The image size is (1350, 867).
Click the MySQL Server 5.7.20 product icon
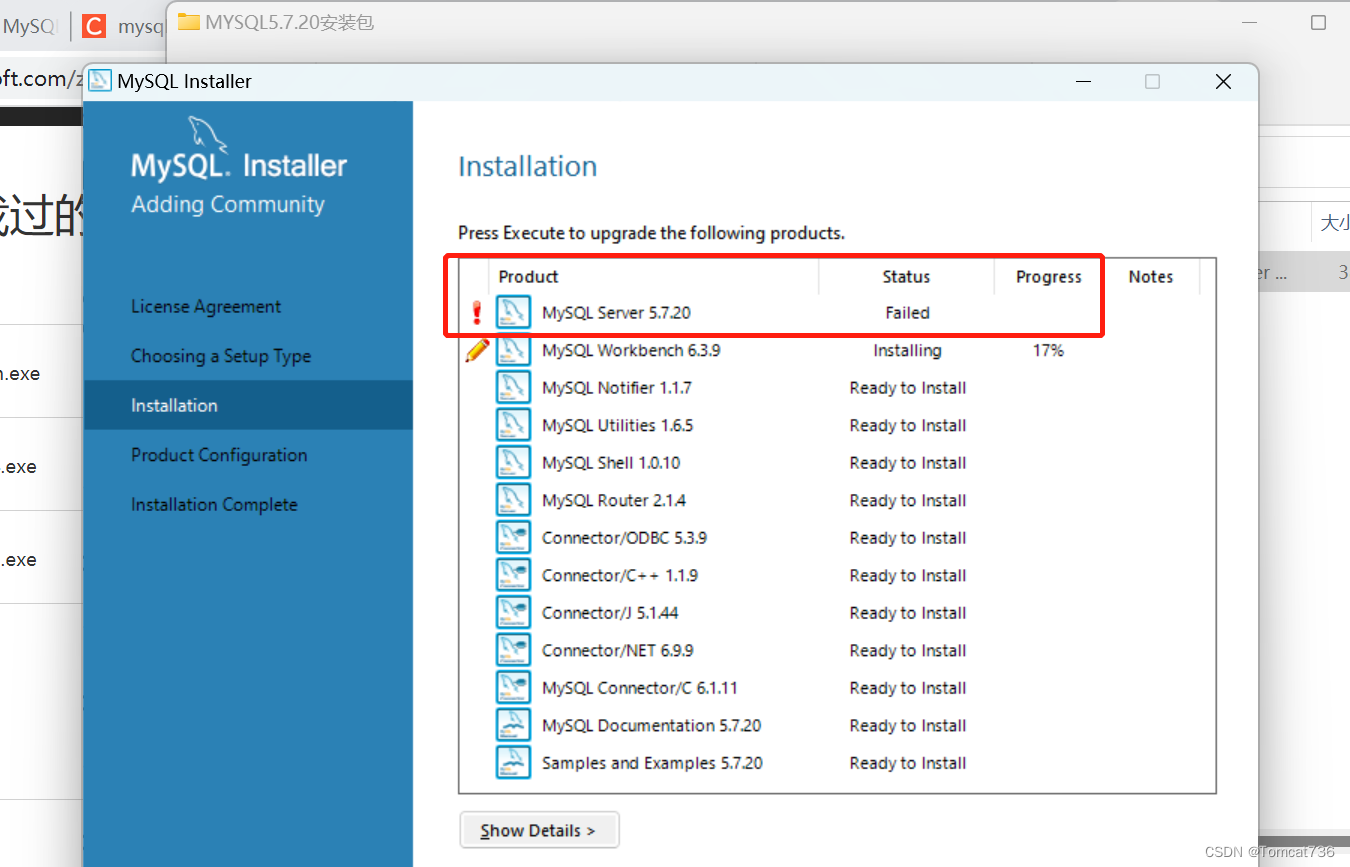(513, 312)
